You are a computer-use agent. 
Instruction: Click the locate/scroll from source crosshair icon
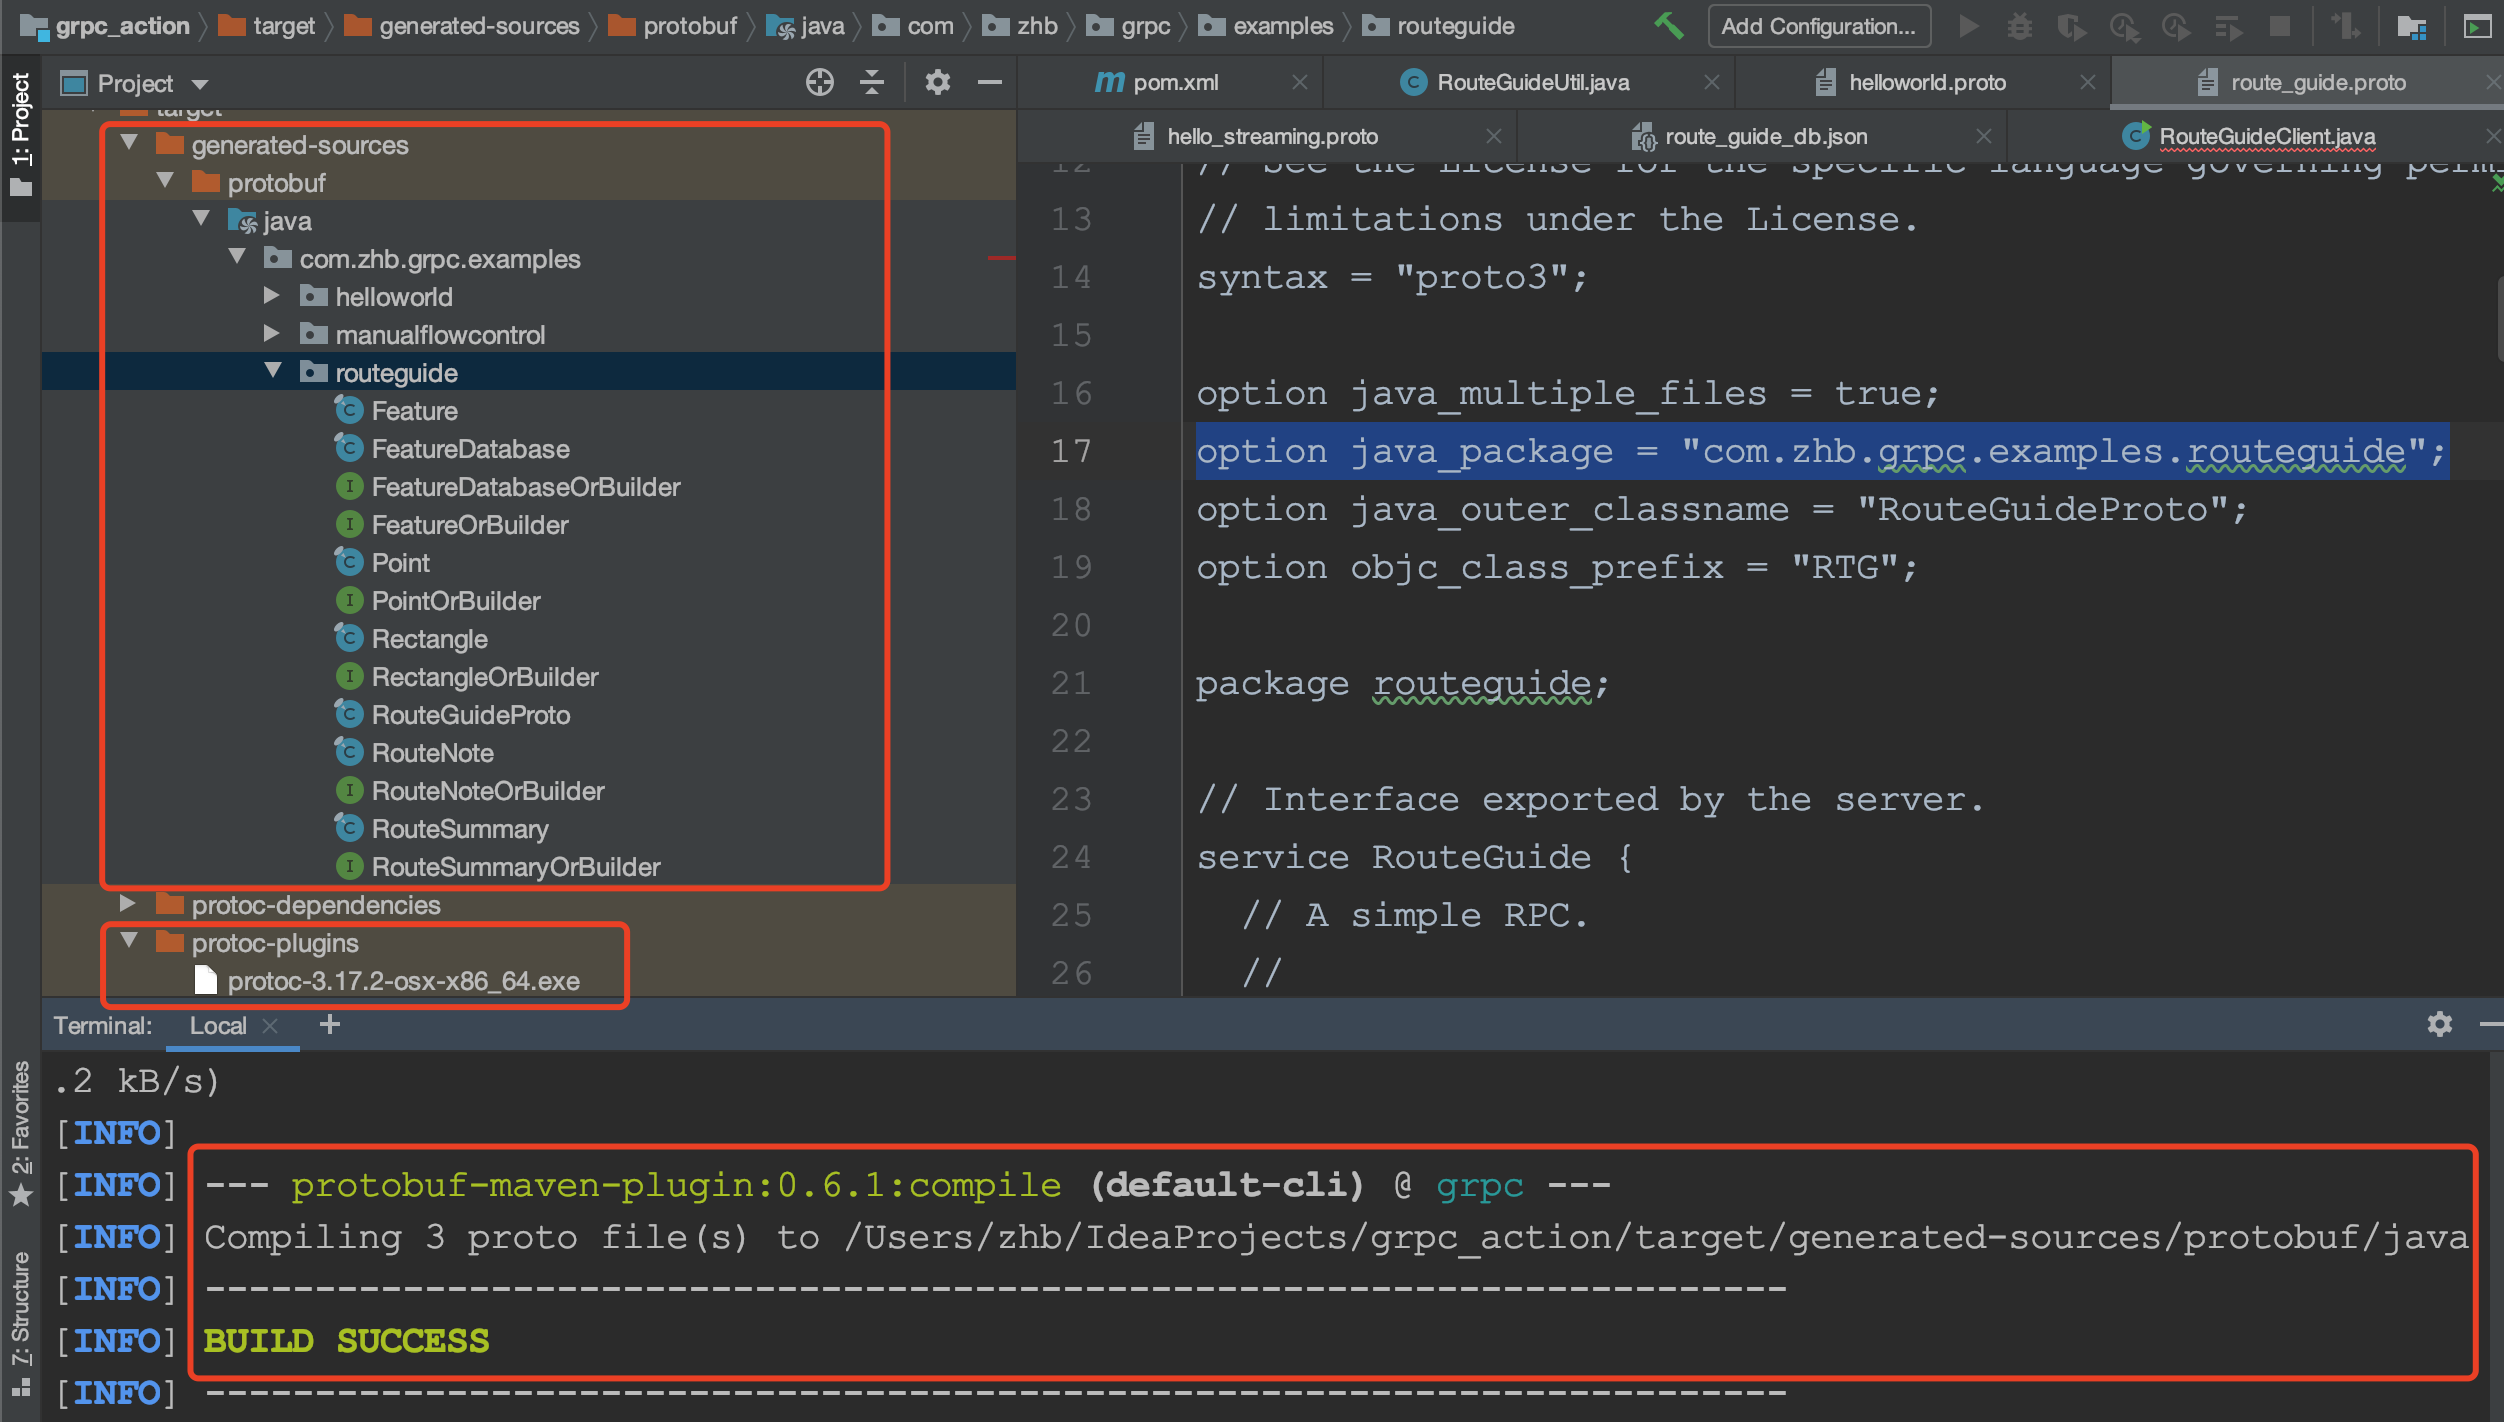click(x=820, y=82)
